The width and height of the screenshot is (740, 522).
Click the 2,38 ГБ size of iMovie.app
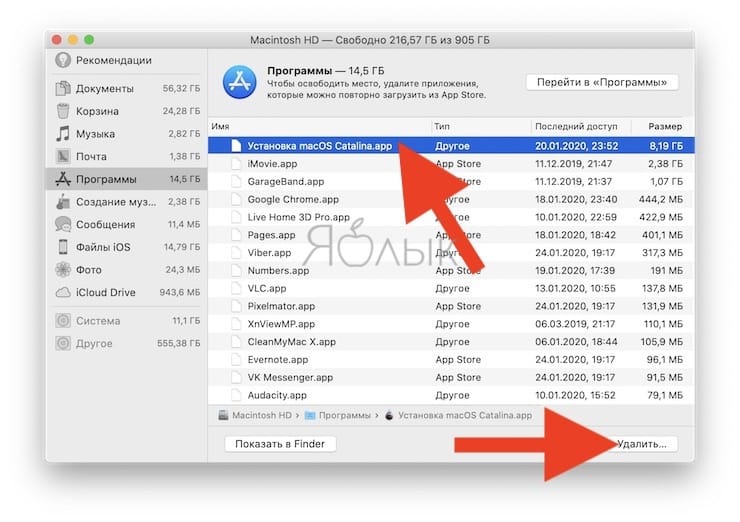coord(665,164)
